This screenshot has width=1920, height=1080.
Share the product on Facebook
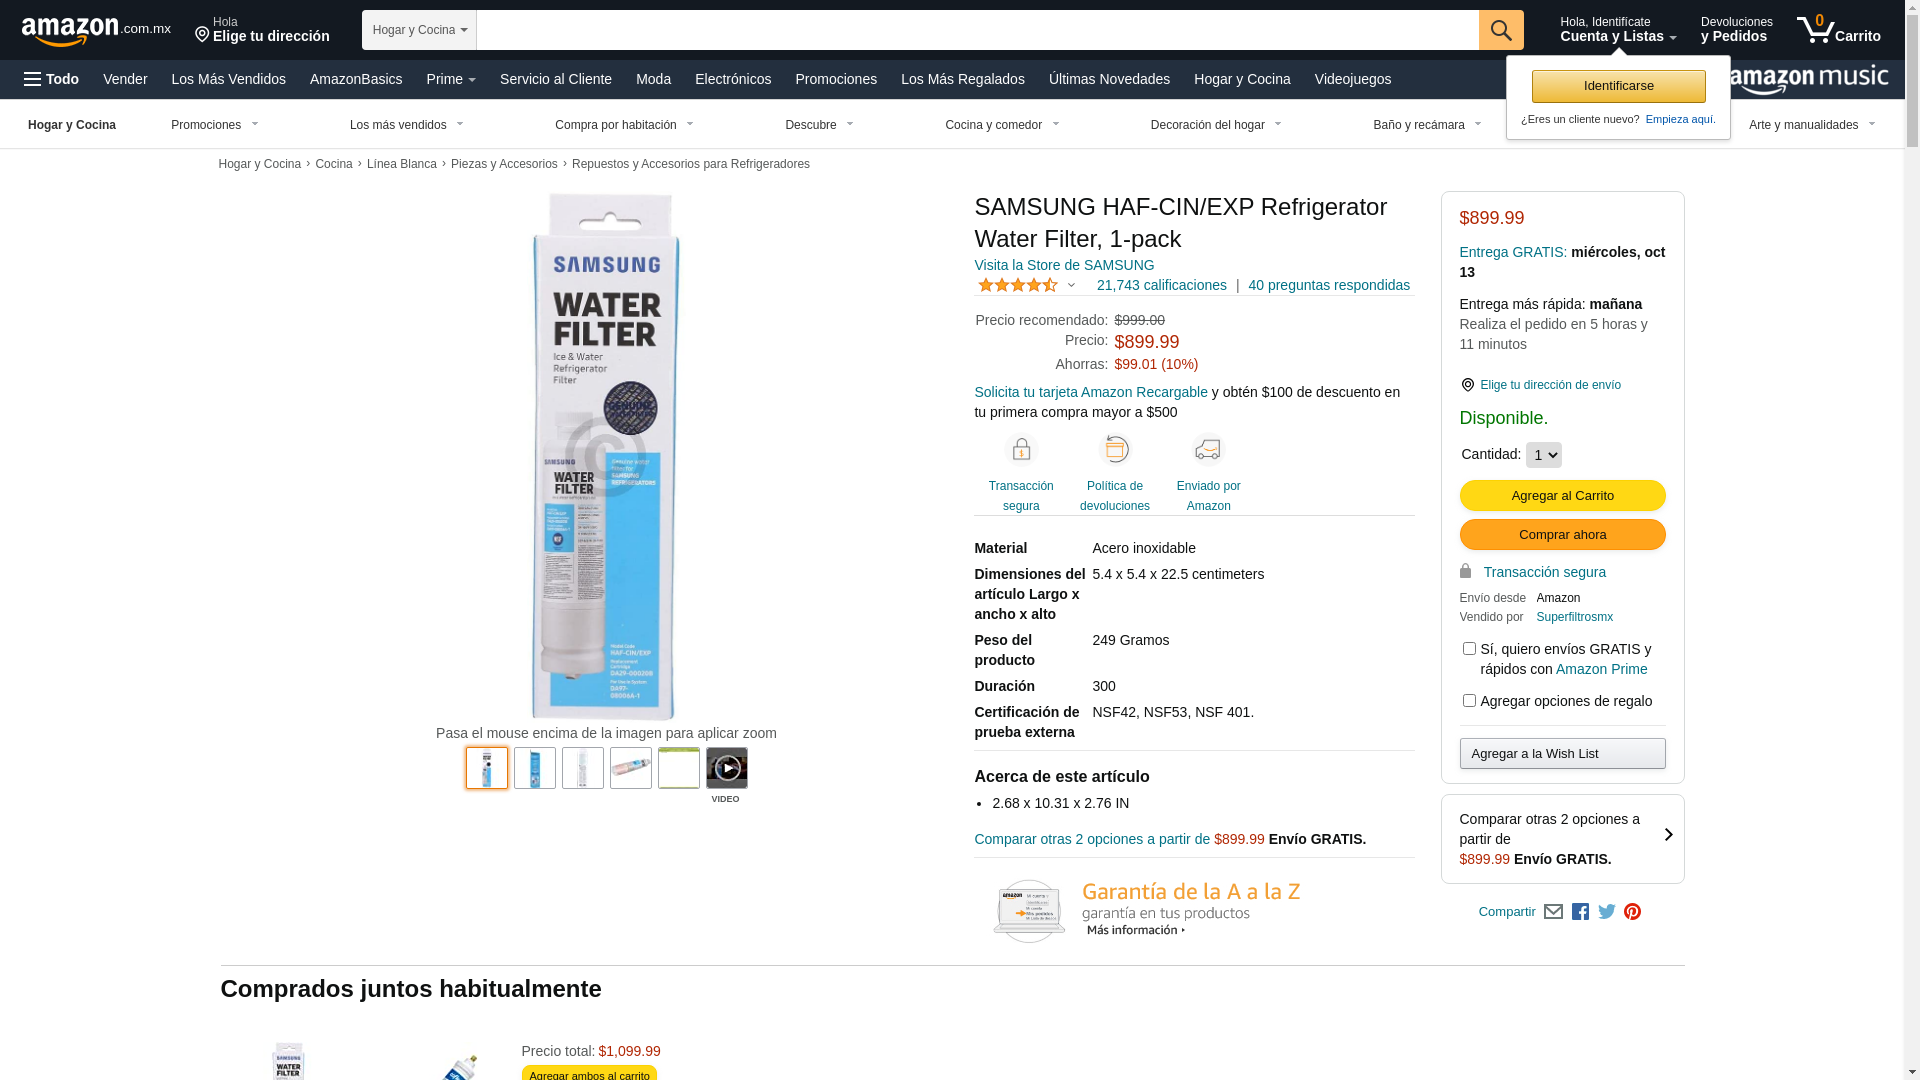point(1580,912)
